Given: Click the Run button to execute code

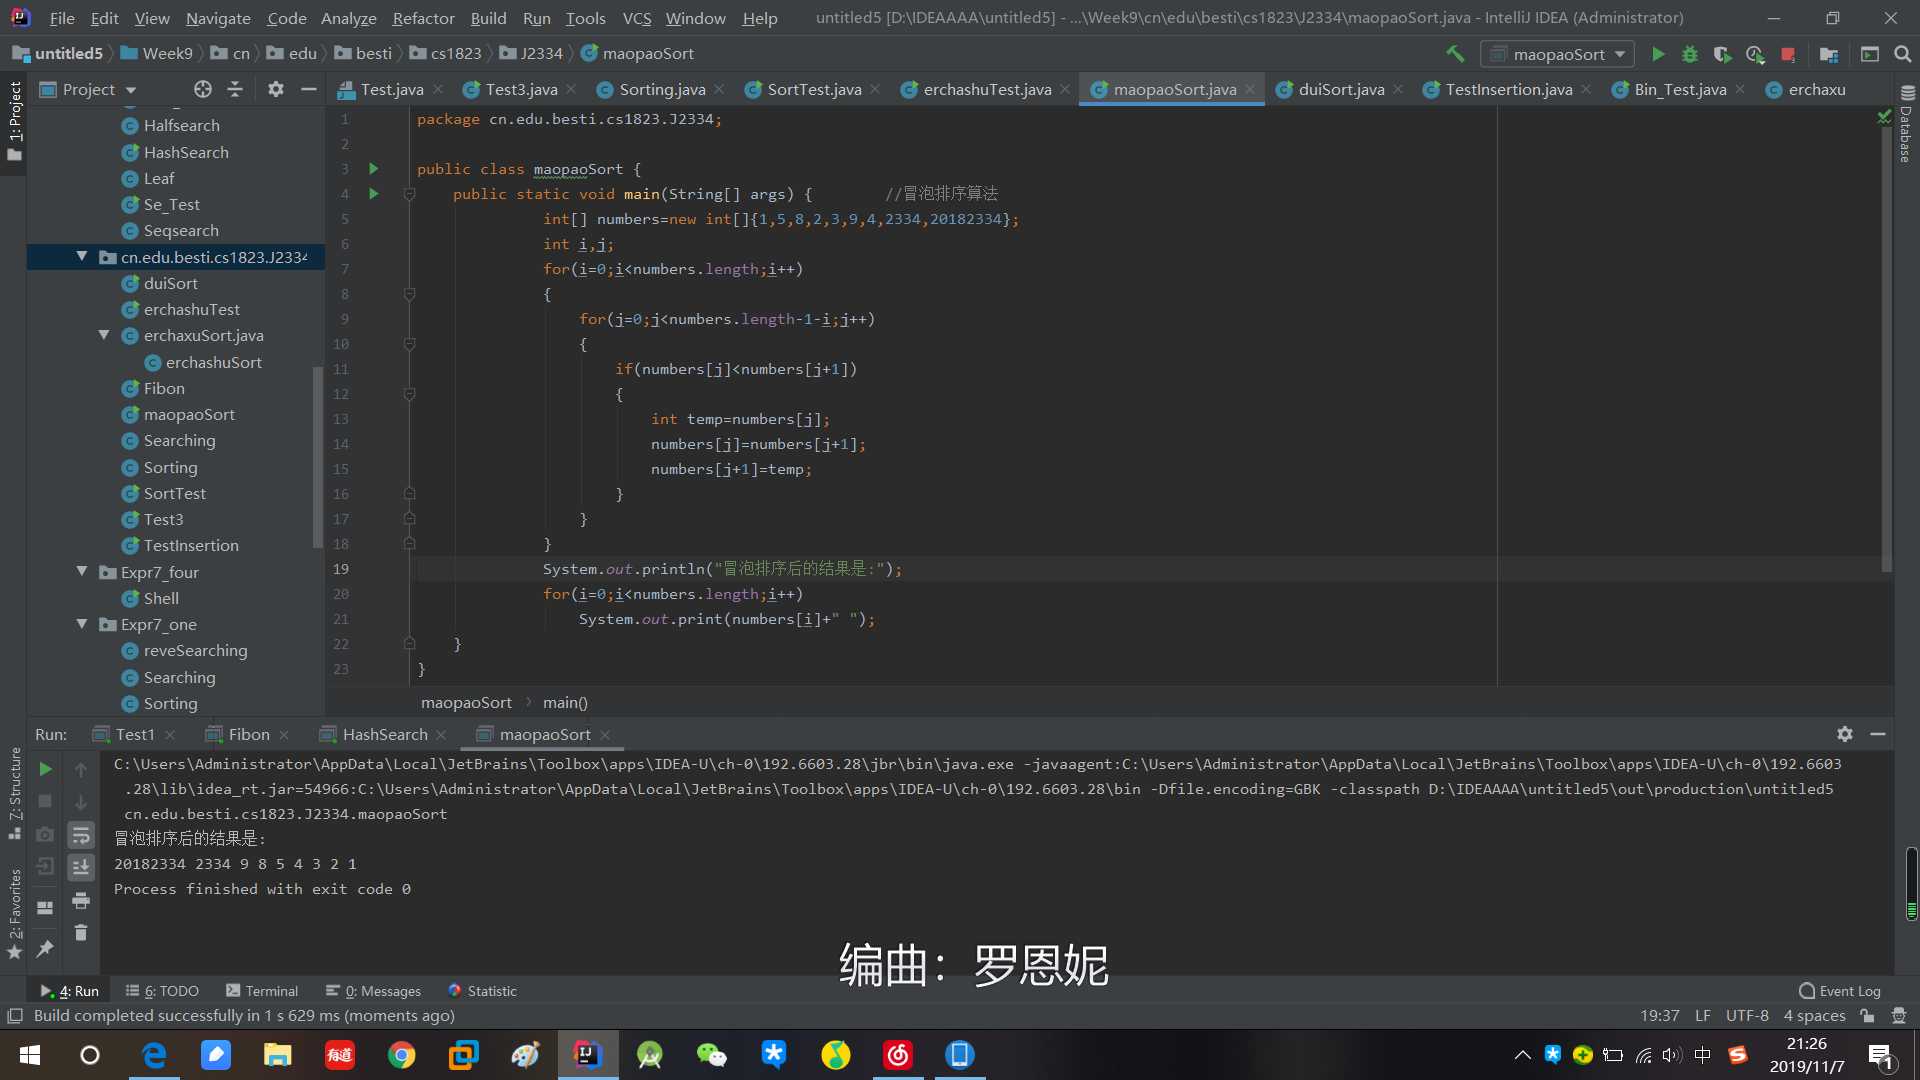Looking at the screenshot, I should click(x=1658, y=53).
